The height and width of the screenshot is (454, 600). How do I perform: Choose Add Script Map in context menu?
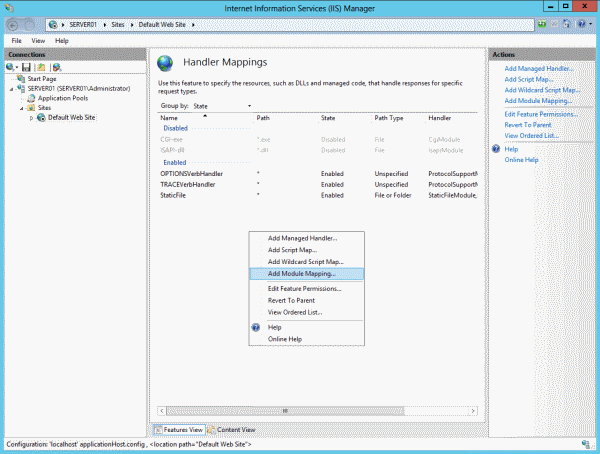pos(307,250)
